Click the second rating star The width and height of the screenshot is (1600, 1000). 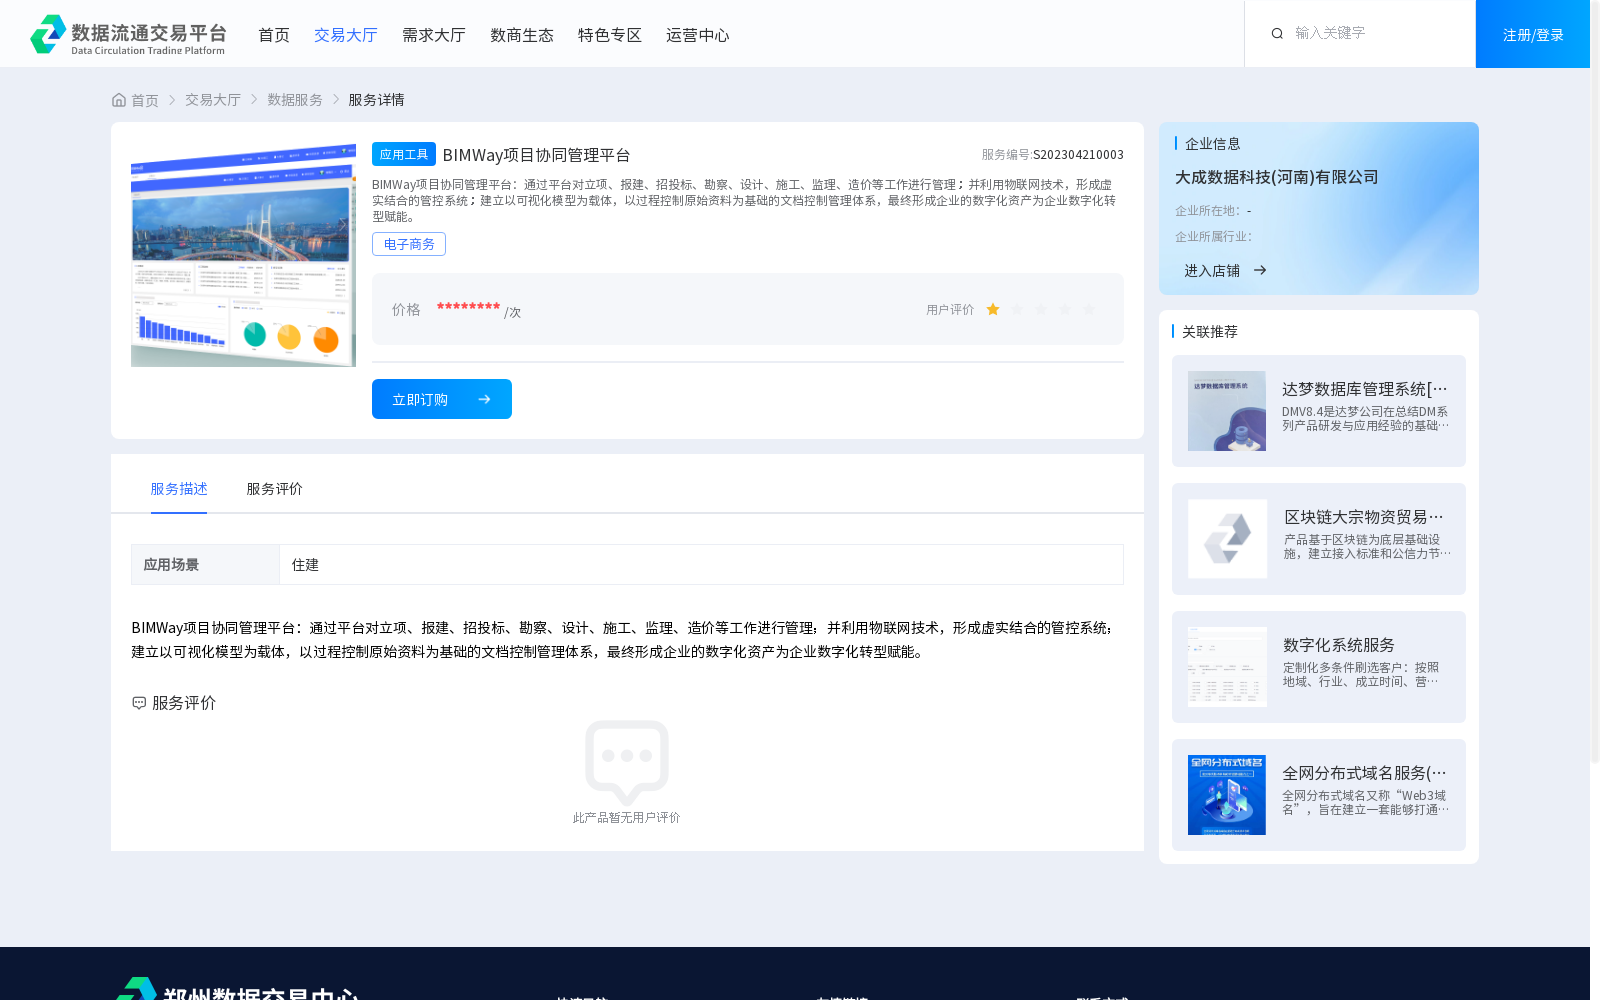pyautogui.click(x=1017, y=310)
